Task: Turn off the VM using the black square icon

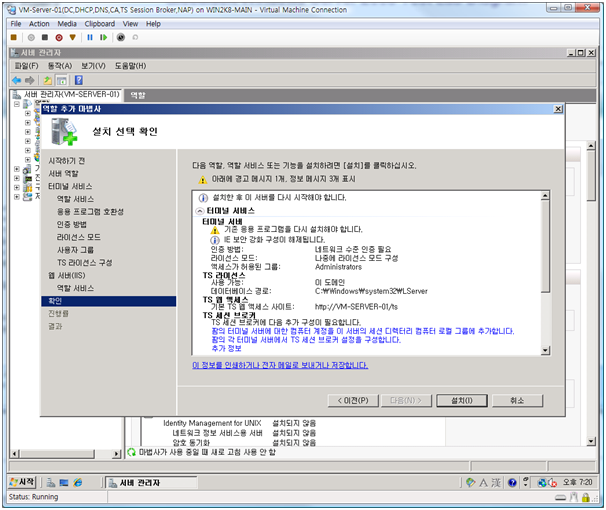Action: click(45, 37)
